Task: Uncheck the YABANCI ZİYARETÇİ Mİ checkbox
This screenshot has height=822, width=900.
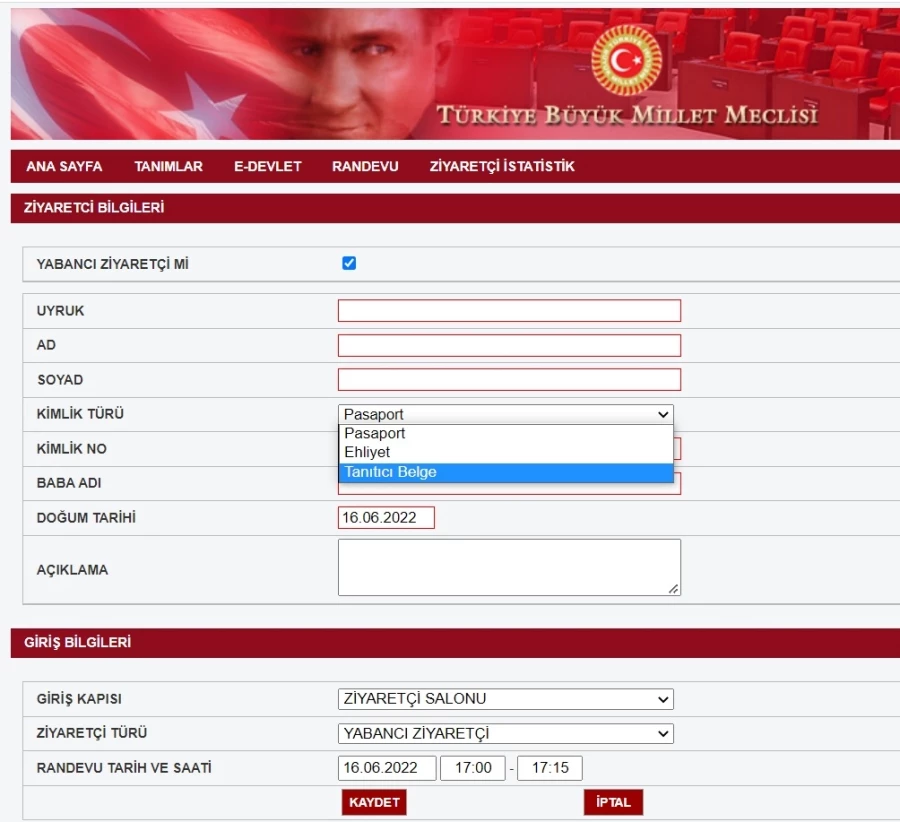Action: (349, 263)
